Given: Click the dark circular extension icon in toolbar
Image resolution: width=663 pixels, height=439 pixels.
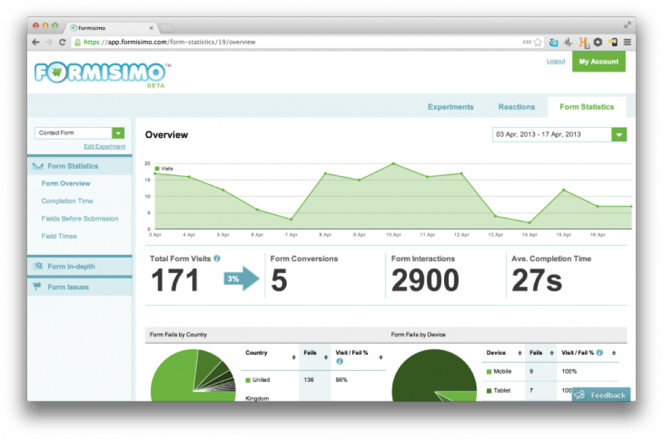Looking at the screenshot, I should (x=598, y=42).
